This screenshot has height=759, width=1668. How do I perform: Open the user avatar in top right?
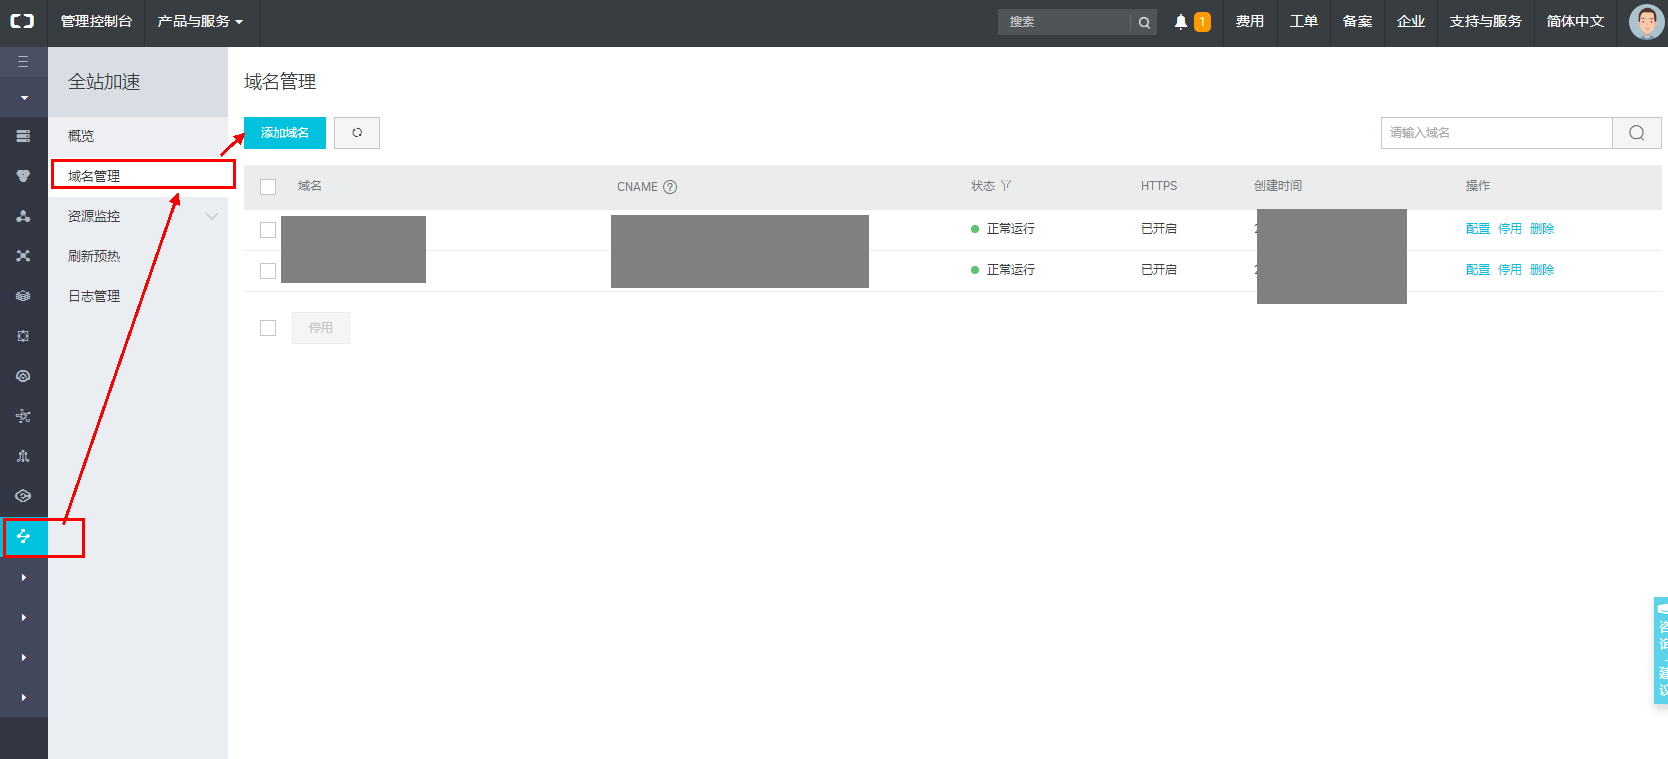[x=1645, y=22]
